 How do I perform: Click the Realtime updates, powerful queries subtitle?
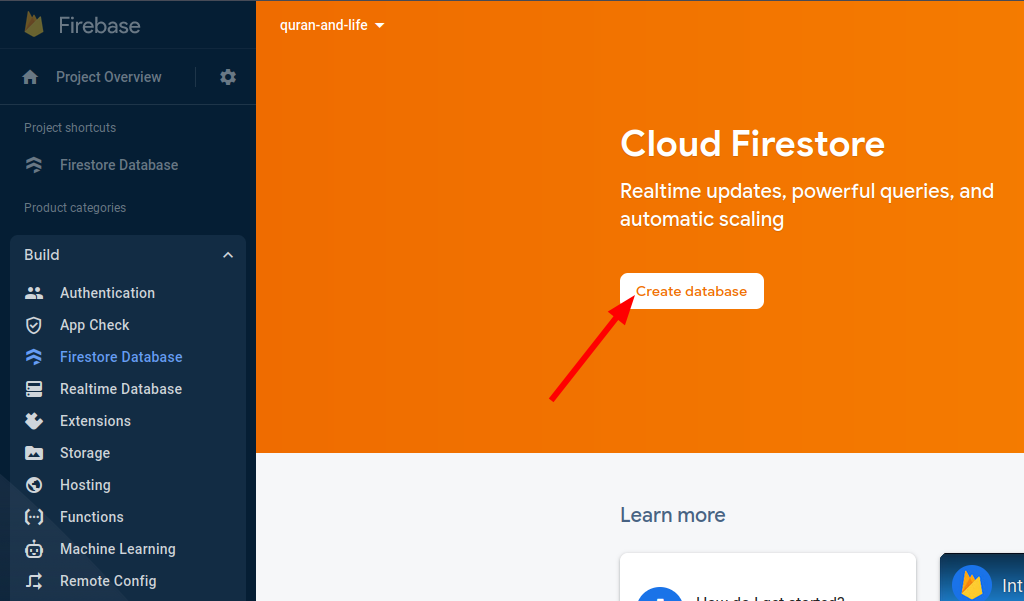(x=807, y=205)
